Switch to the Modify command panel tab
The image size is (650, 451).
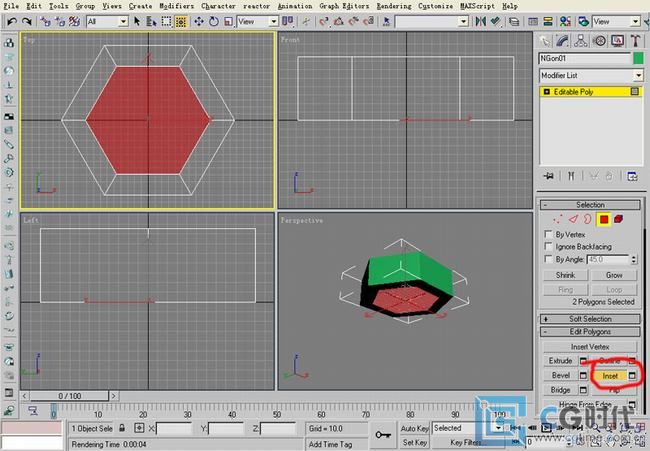coord(563,41)
